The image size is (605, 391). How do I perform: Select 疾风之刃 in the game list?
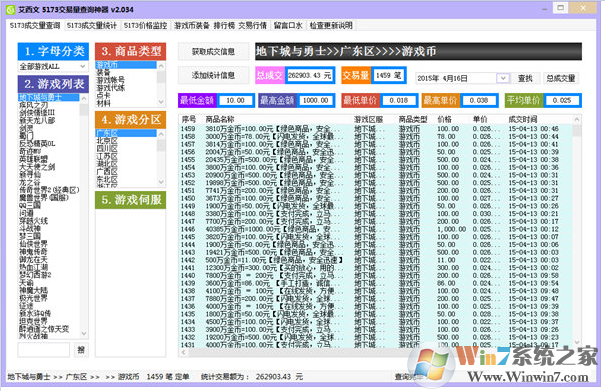49,105
